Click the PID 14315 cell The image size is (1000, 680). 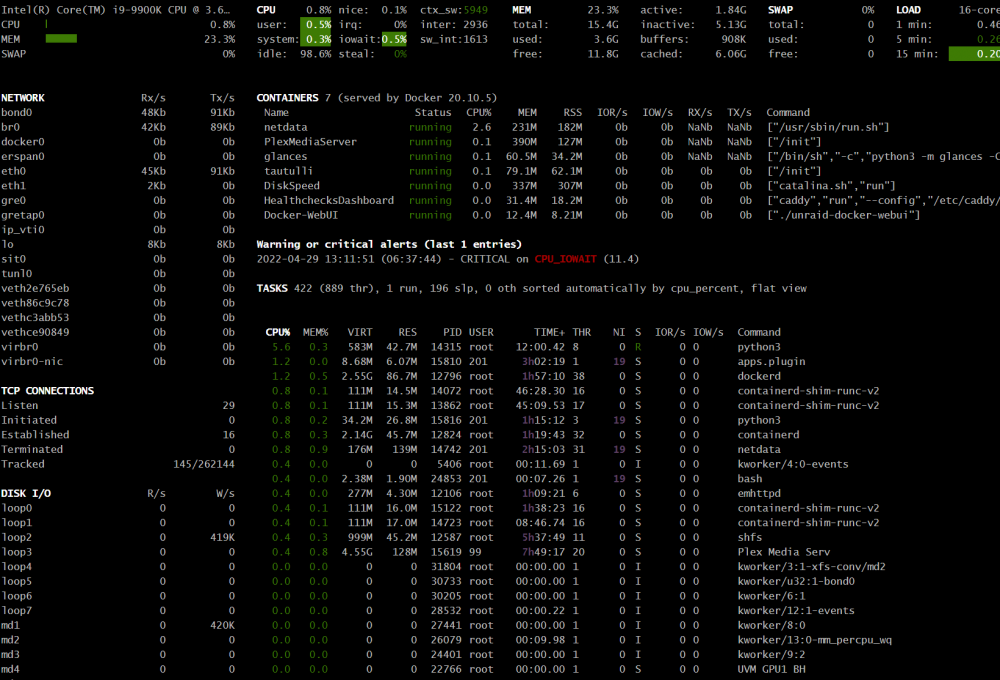tap(446, 346)
